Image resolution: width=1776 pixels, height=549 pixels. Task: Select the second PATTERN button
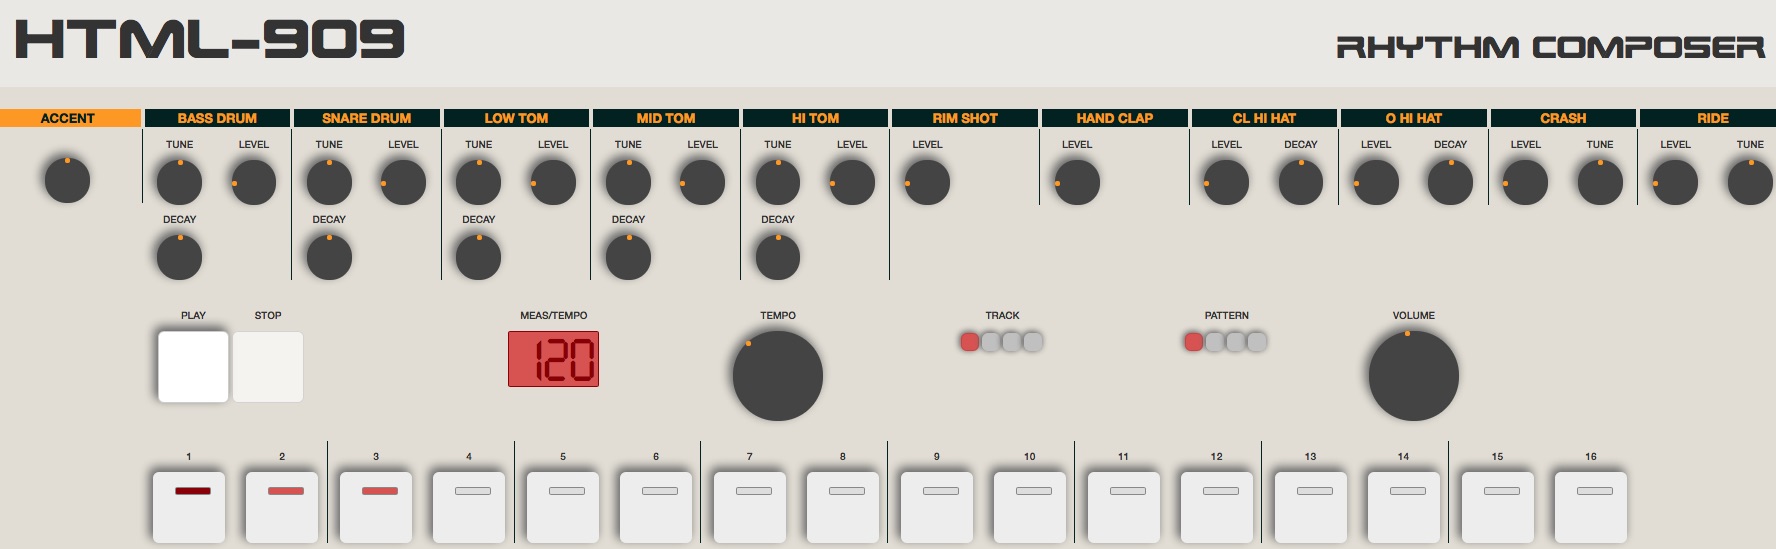click(x=1215, y=342)
